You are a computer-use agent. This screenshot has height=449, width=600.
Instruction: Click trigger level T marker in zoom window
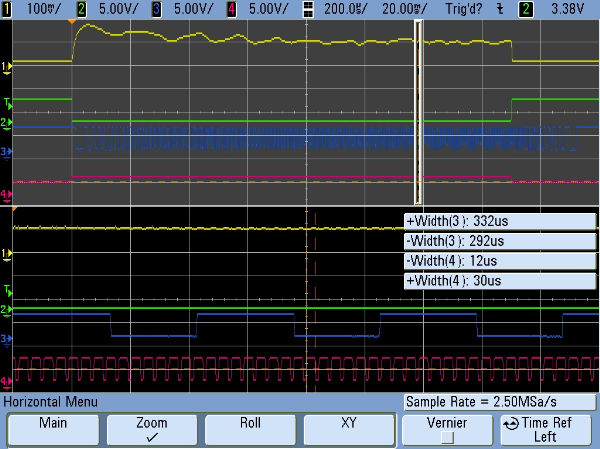[8, 291]
